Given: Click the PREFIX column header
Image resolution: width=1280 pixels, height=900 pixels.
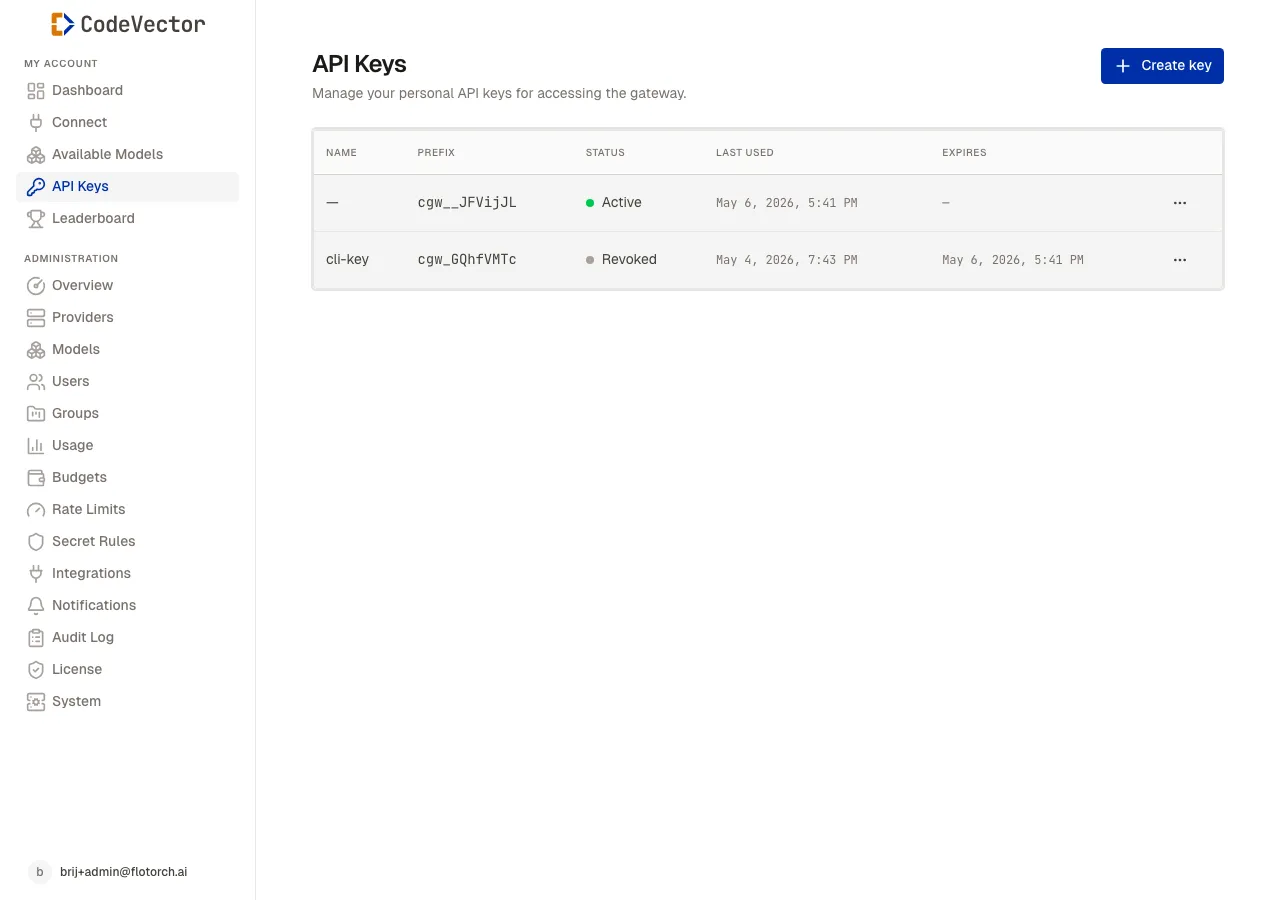Looking at the screenshot, I should (x=436, y=153).
